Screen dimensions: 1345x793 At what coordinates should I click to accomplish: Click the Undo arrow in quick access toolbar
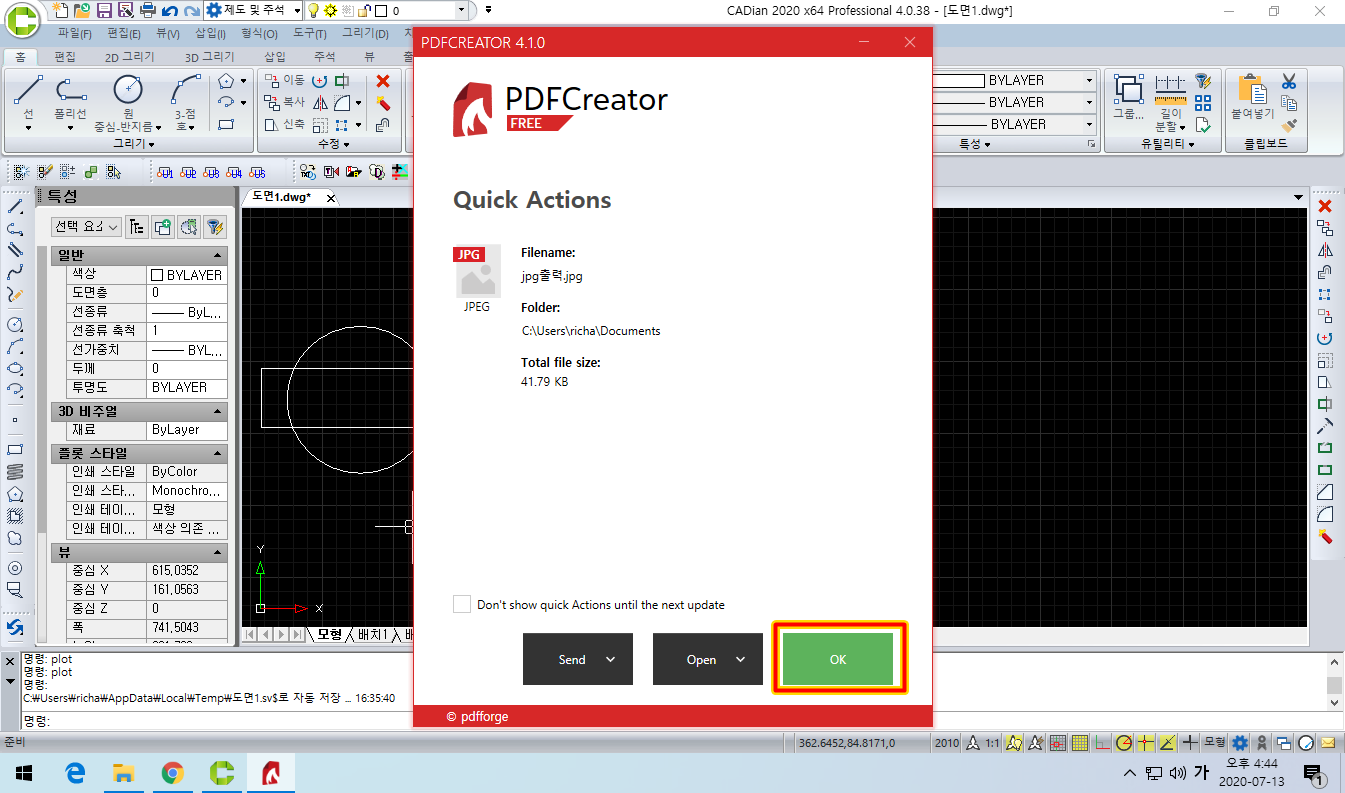click(x=169, y=11)
